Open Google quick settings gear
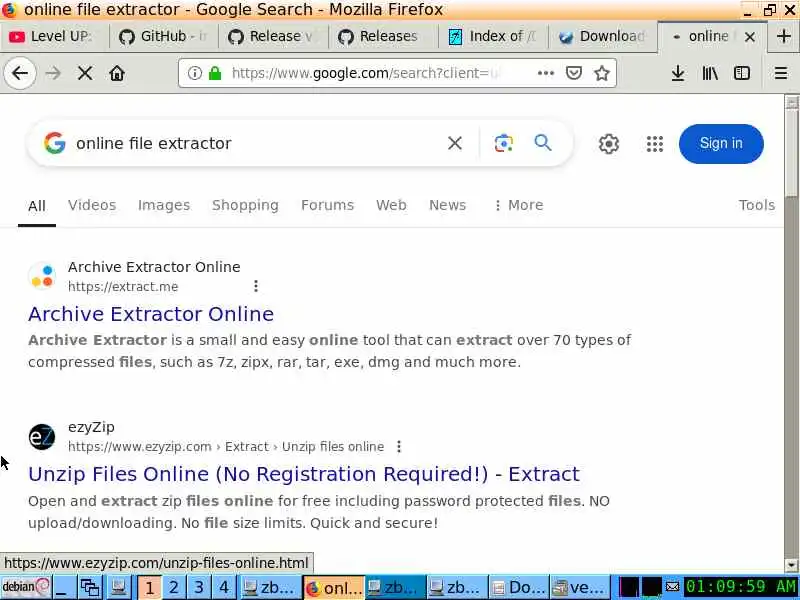This screenshot has height=600, width=800. (x=609, y=144)
